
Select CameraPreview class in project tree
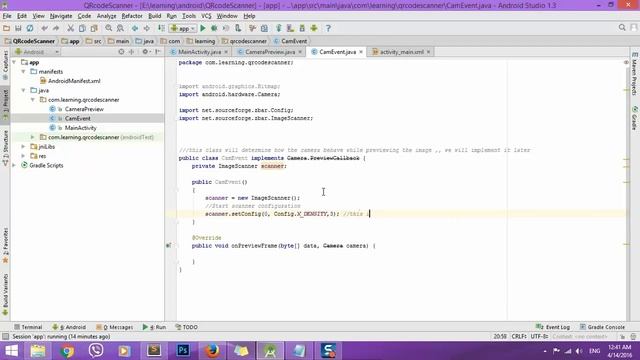tap(84, 109)
